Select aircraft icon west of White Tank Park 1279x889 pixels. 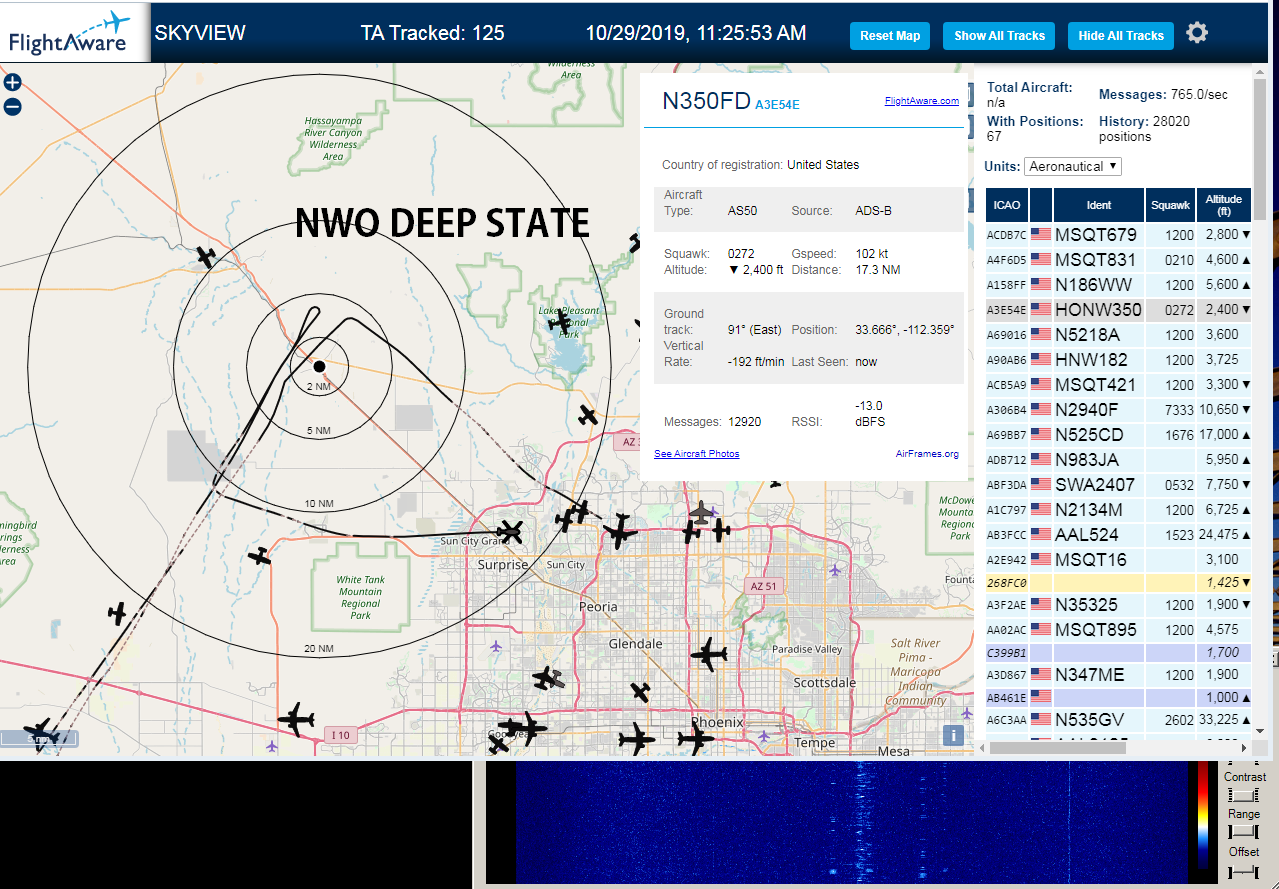pos(260,555)
